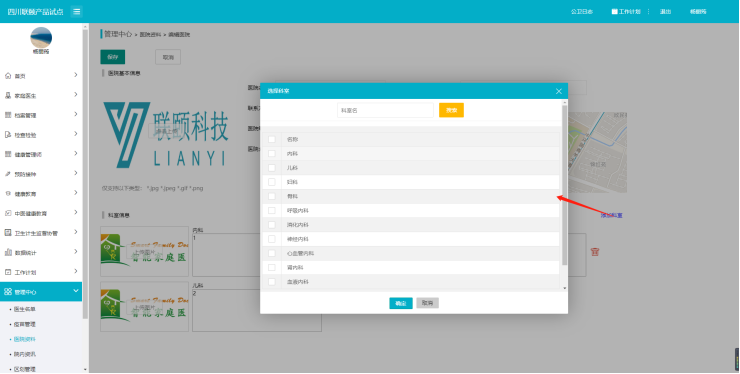The width and height of the screenshot is (740, 374).
Task: Click the 卫生计生监督协管 sidebar icon
Action: point(8,233)
